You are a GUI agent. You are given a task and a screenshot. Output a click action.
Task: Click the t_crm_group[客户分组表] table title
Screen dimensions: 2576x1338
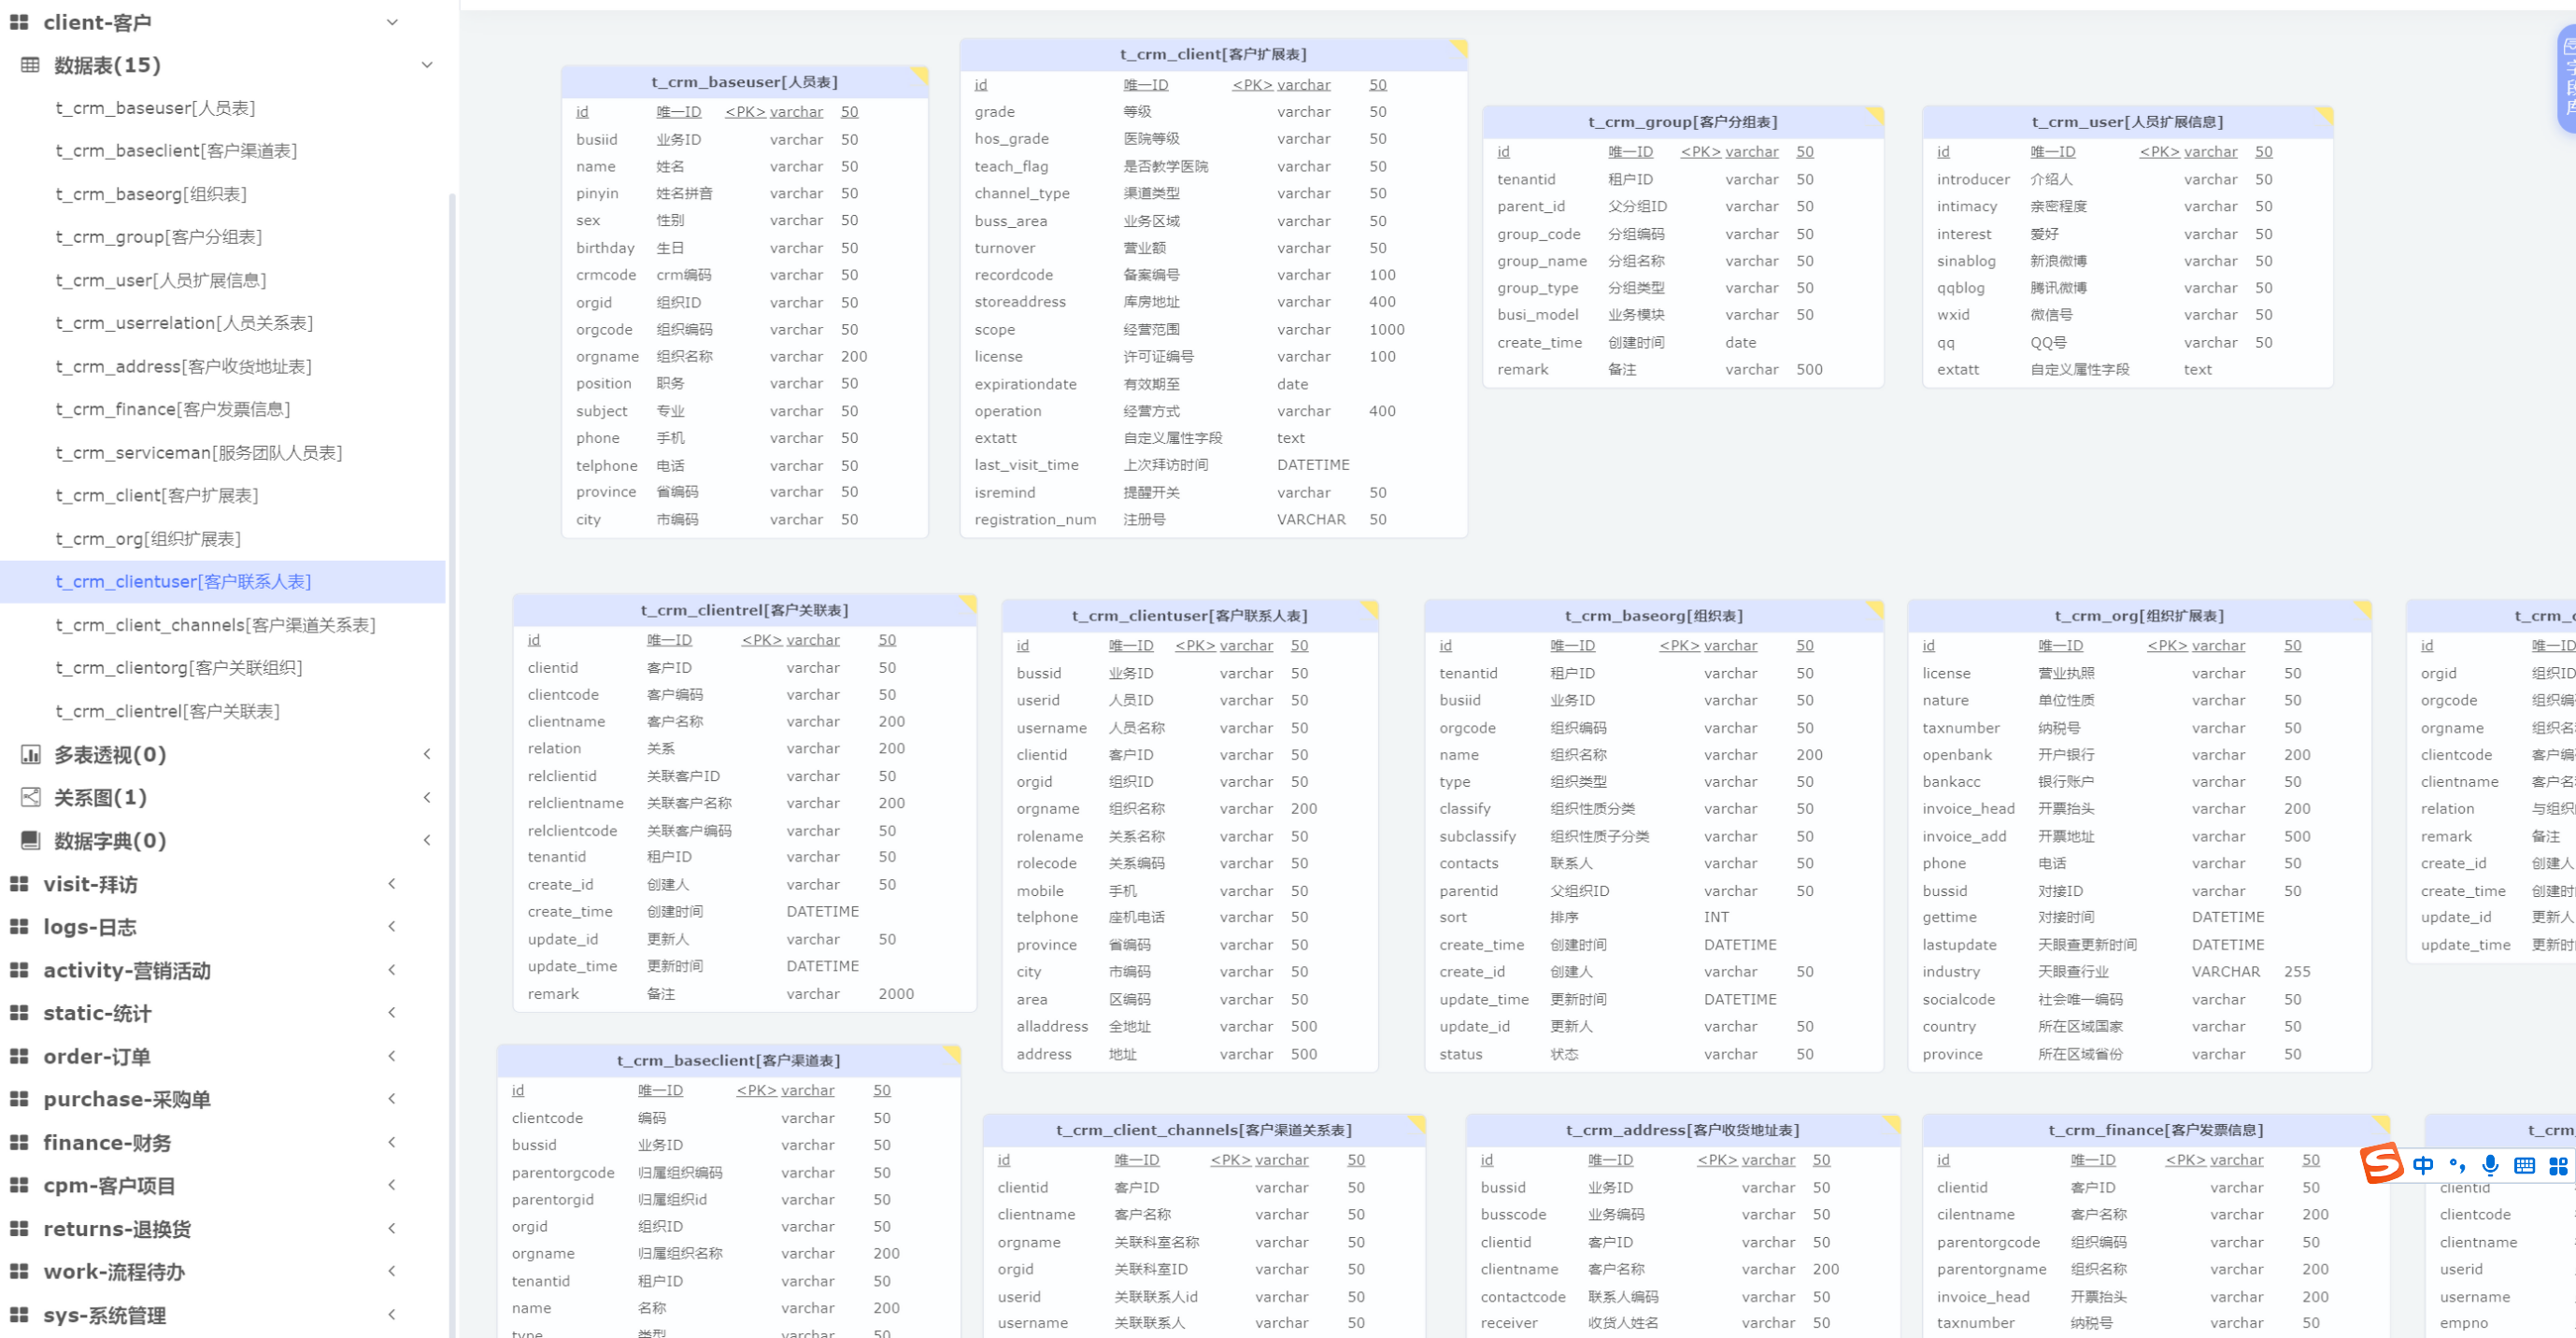tap(1682, 122)
